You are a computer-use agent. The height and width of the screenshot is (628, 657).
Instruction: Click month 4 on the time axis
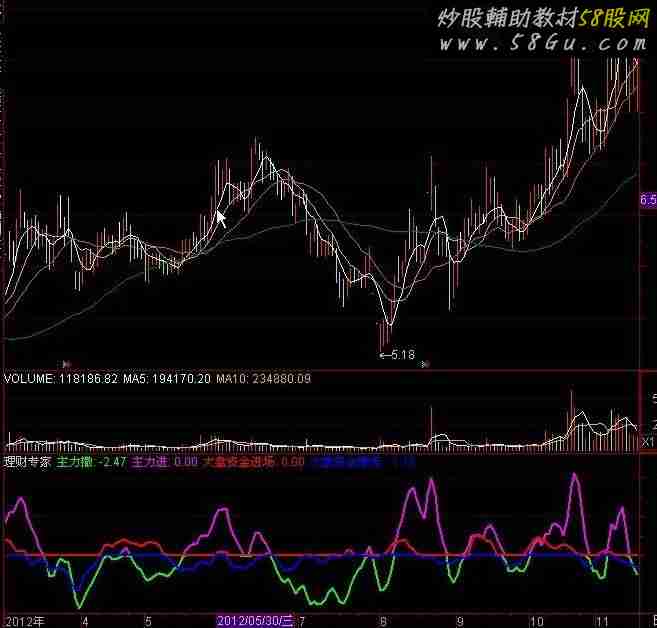pos(84,620)
